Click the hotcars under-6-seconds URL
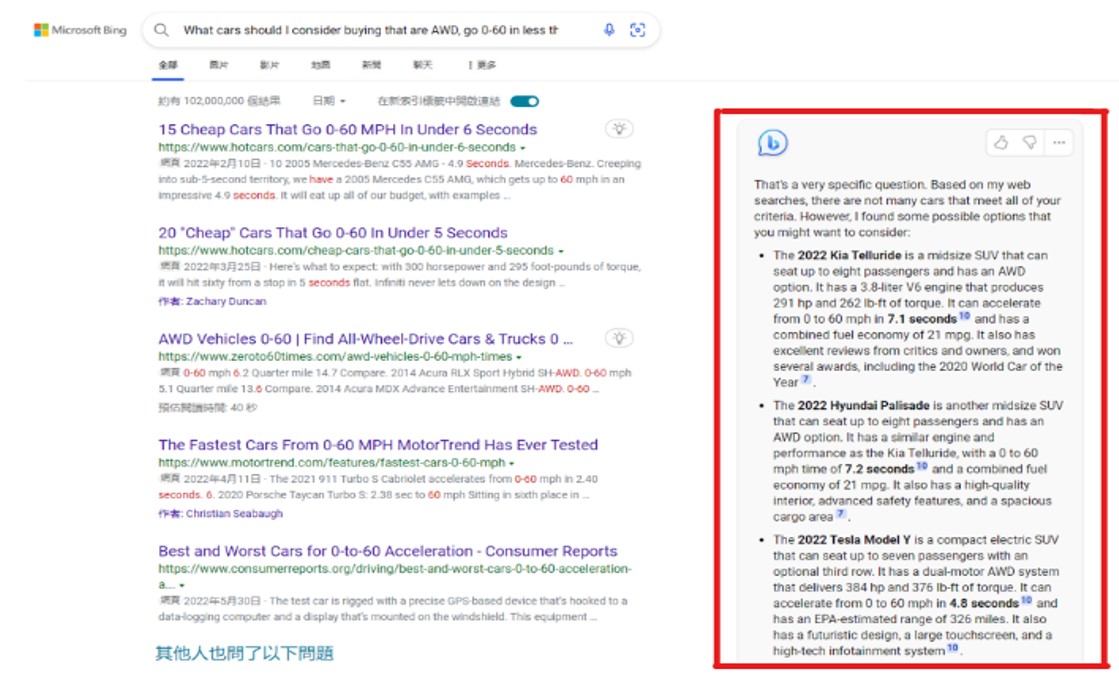The image size is (1119, 678). (337, 147)
